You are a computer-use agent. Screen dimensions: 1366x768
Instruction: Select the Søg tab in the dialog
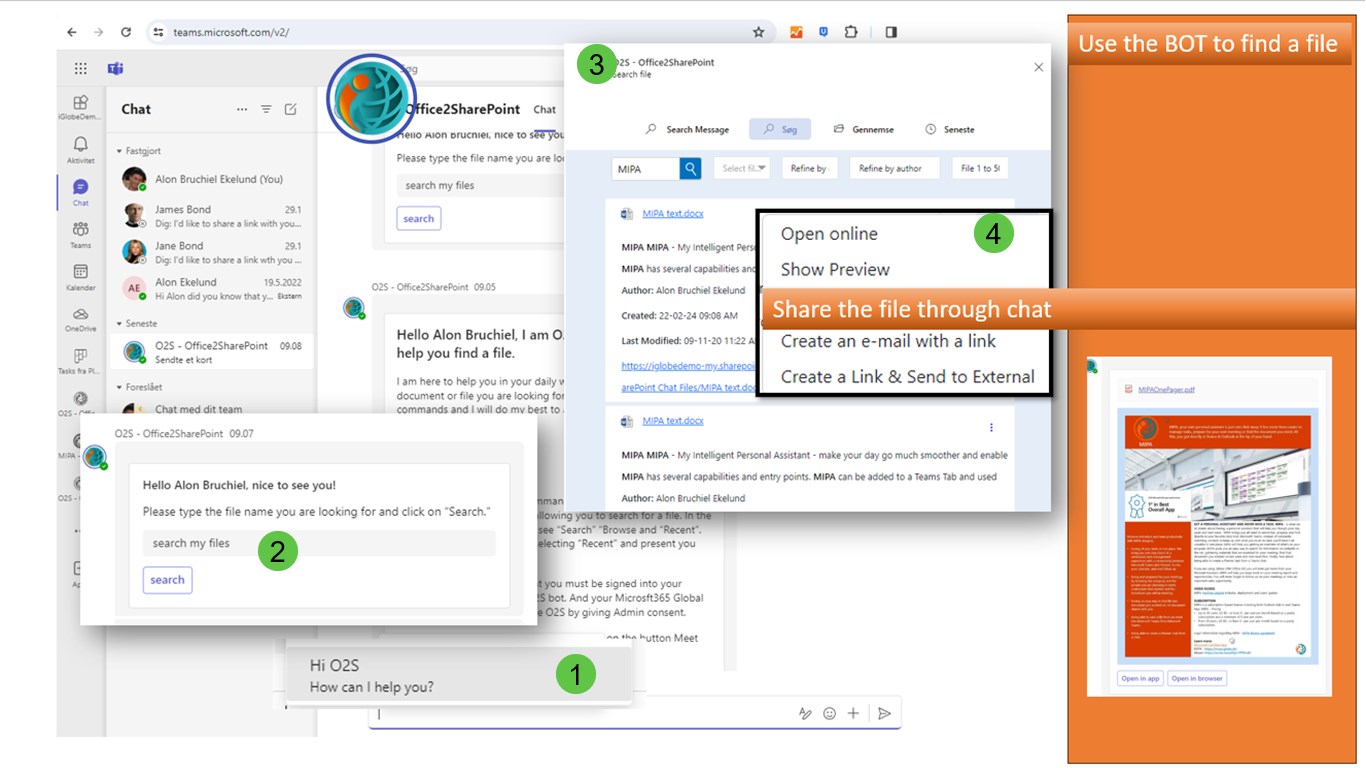[780, 129]
